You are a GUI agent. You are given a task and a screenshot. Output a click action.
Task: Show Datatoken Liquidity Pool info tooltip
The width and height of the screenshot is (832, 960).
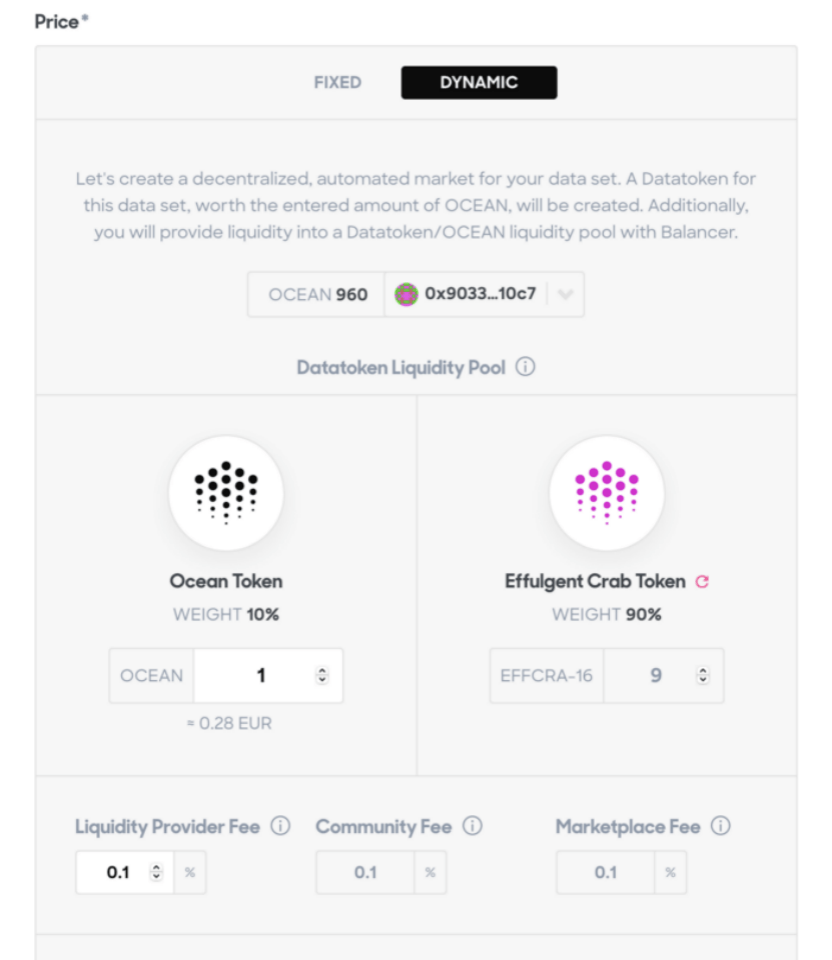(x=526, y=367)
